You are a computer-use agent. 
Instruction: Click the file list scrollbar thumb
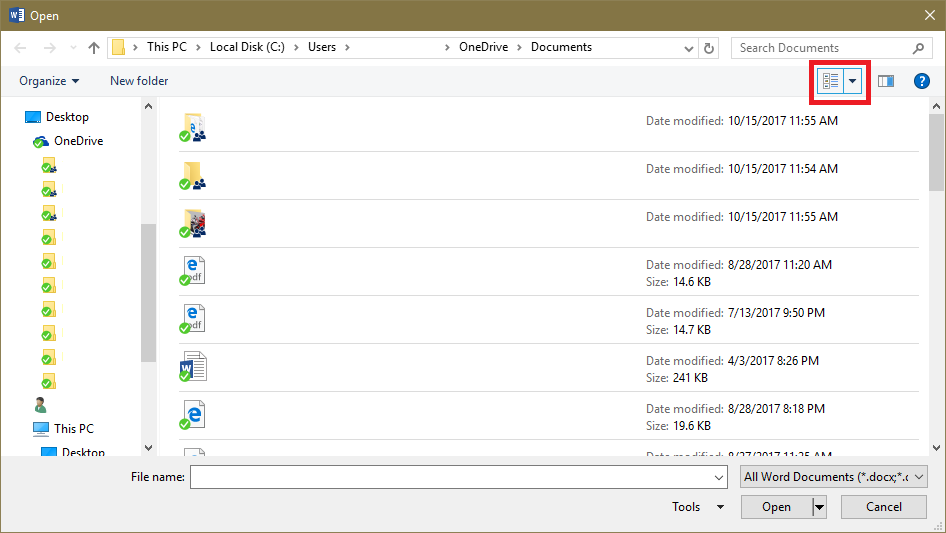pos(936,152)
